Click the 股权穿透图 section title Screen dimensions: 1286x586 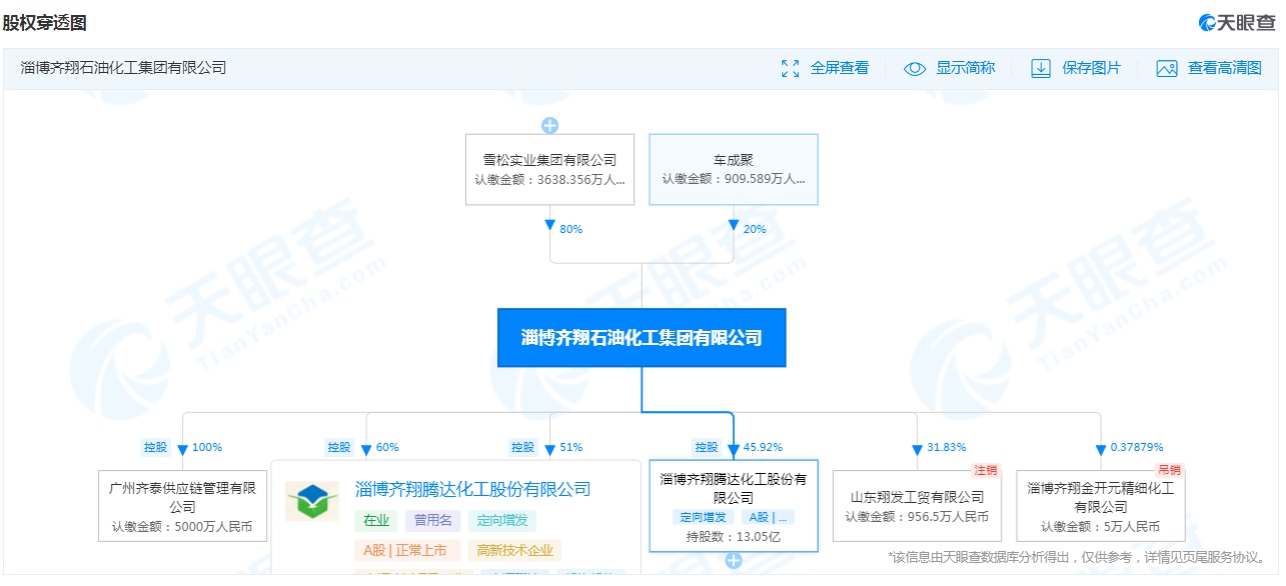click(x=45, y=22)
